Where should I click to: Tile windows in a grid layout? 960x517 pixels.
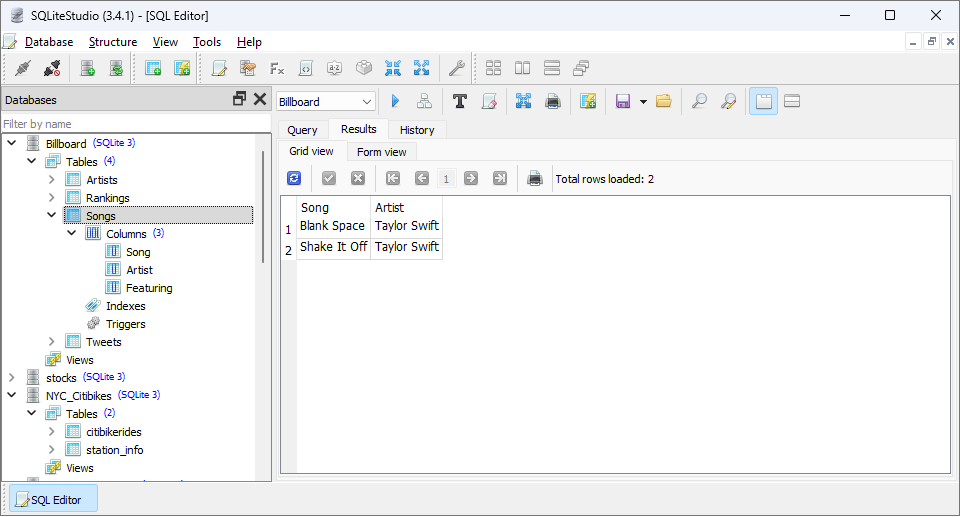(493, 68)
